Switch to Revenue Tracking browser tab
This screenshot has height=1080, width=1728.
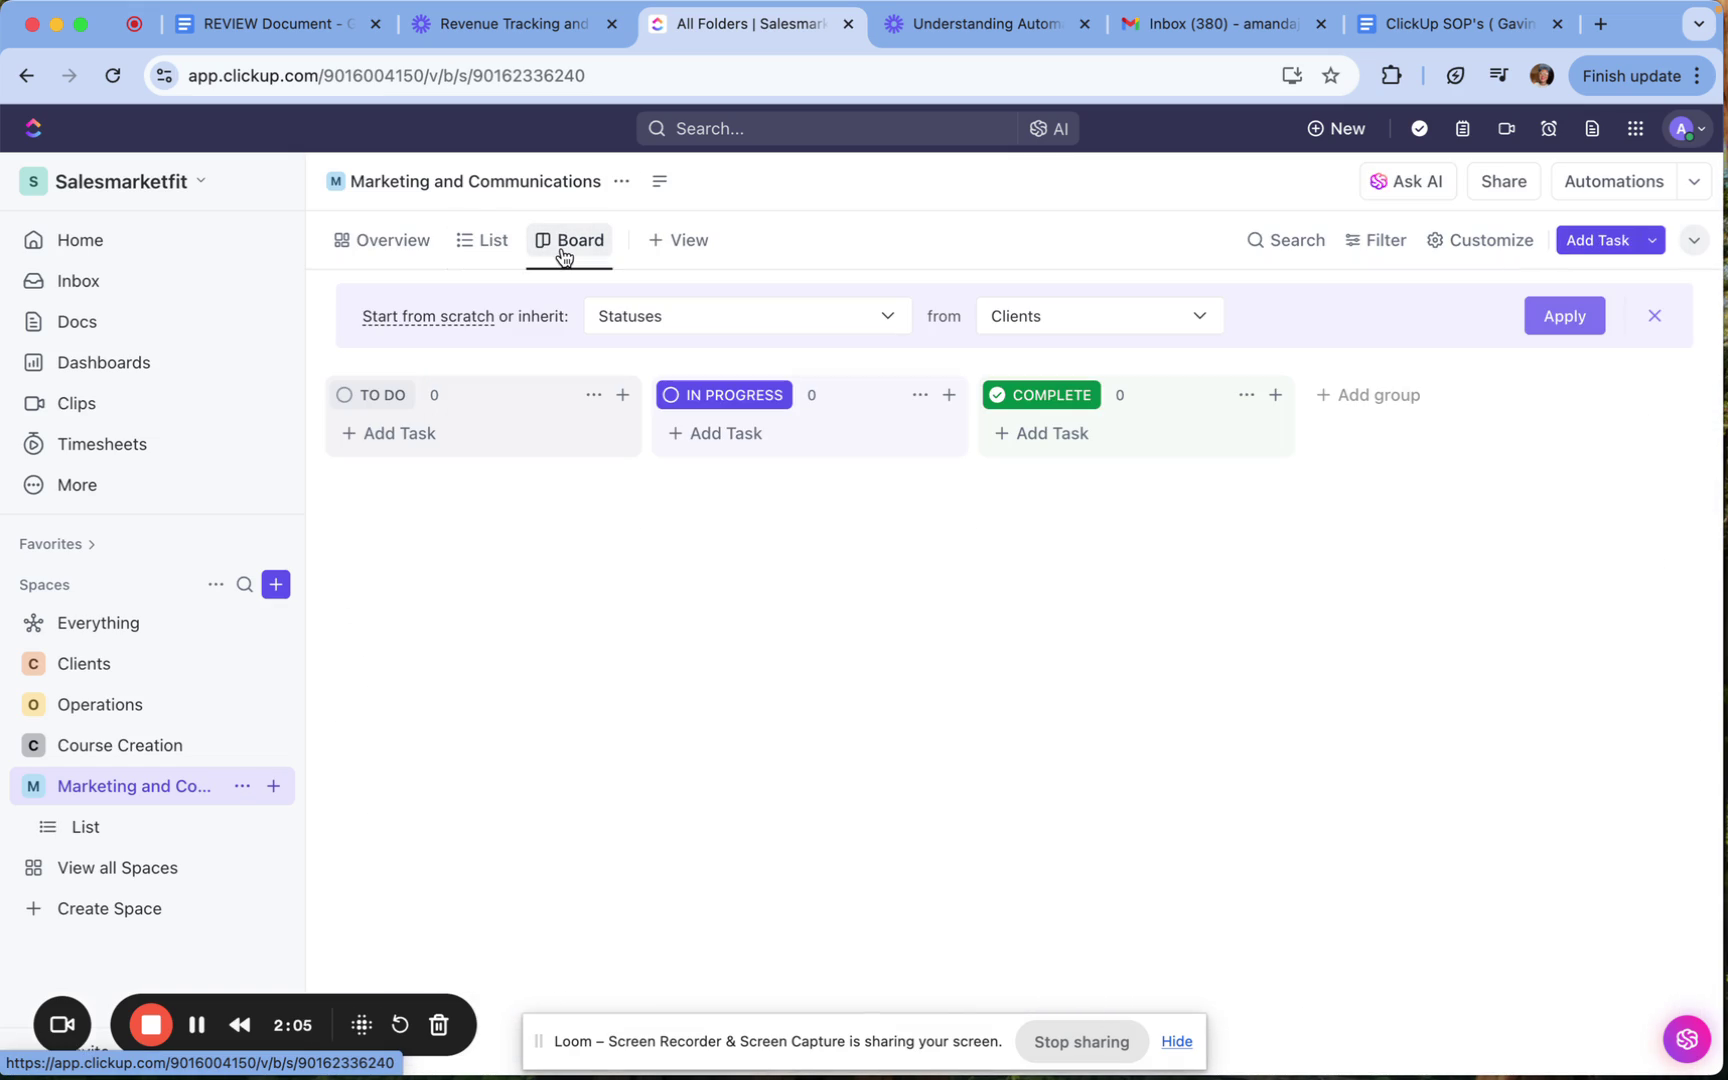coord(514,24)
